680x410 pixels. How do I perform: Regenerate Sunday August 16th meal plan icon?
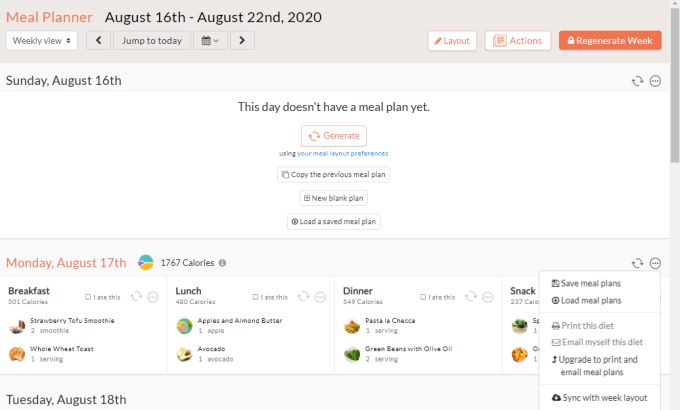[x=636, y=81]
